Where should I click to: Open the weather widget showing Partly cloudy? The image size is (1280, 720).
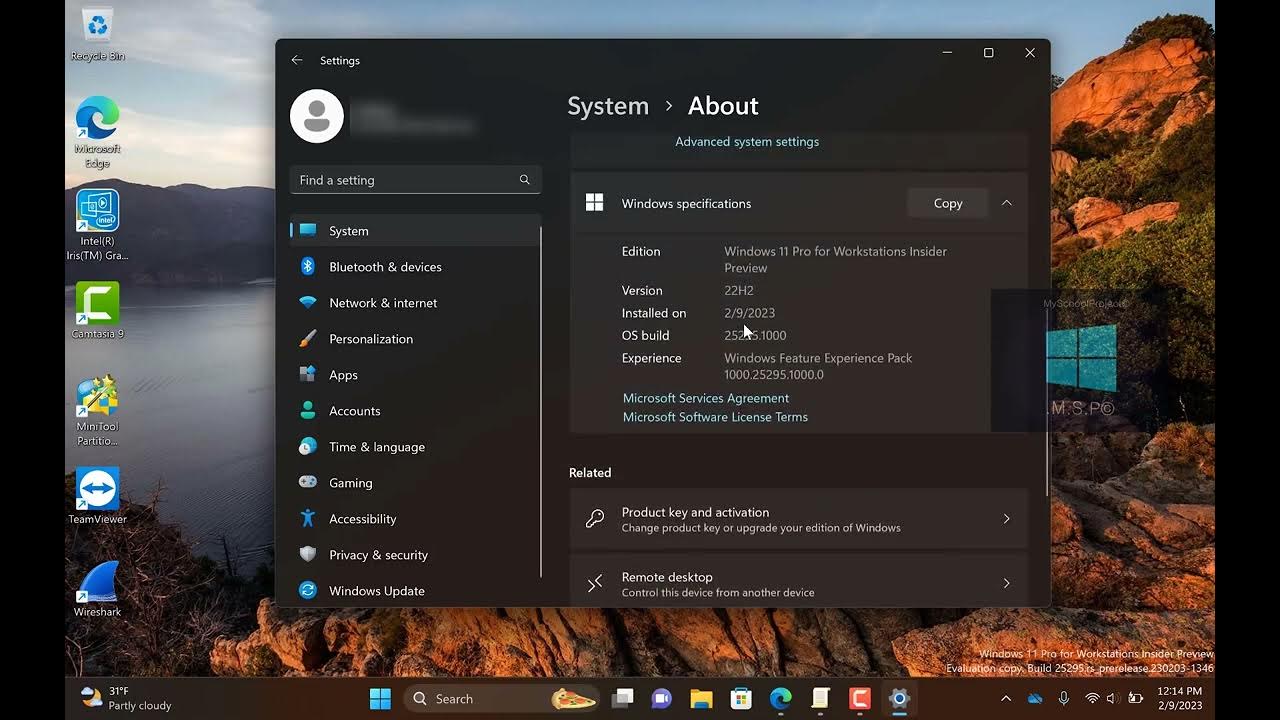click(126, 698)
